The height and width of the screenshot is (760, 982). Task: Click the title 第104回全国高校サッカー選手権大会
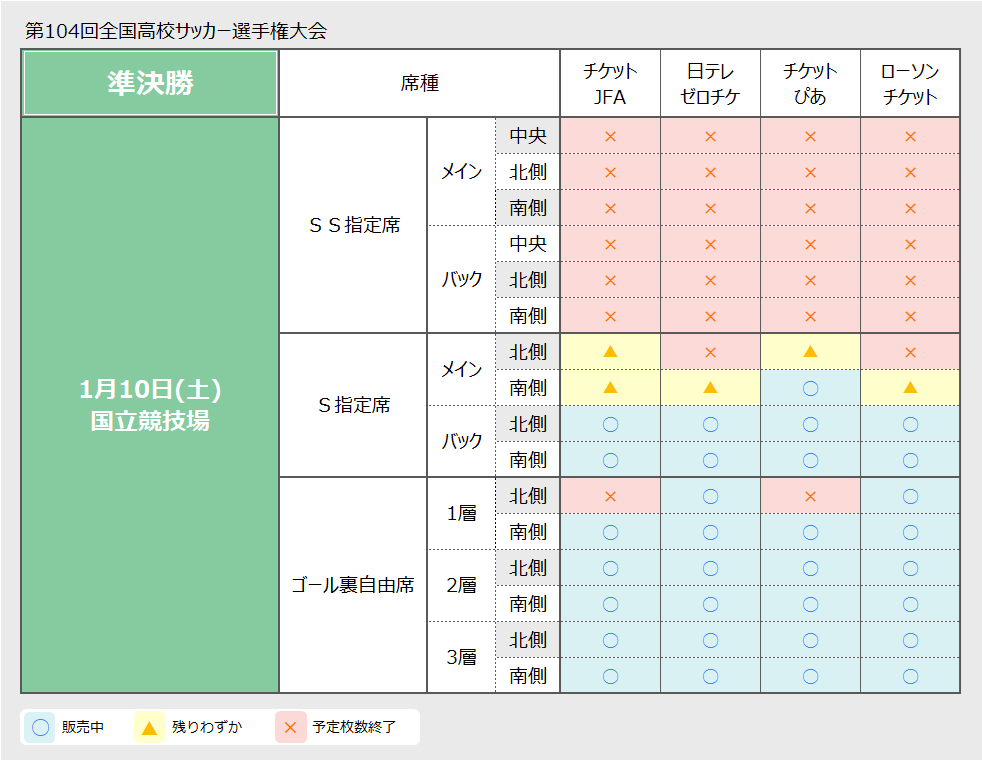pos(176,31)
